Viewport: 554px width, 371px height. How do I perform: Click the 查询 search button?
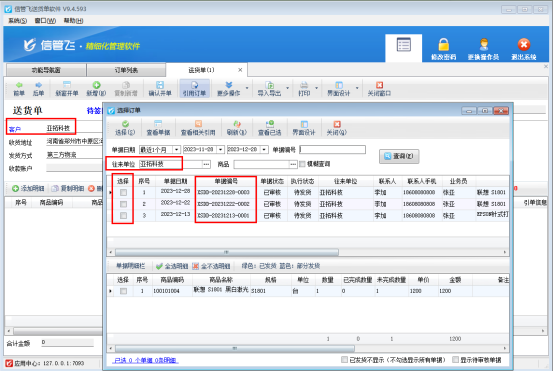tap(399, 156)
